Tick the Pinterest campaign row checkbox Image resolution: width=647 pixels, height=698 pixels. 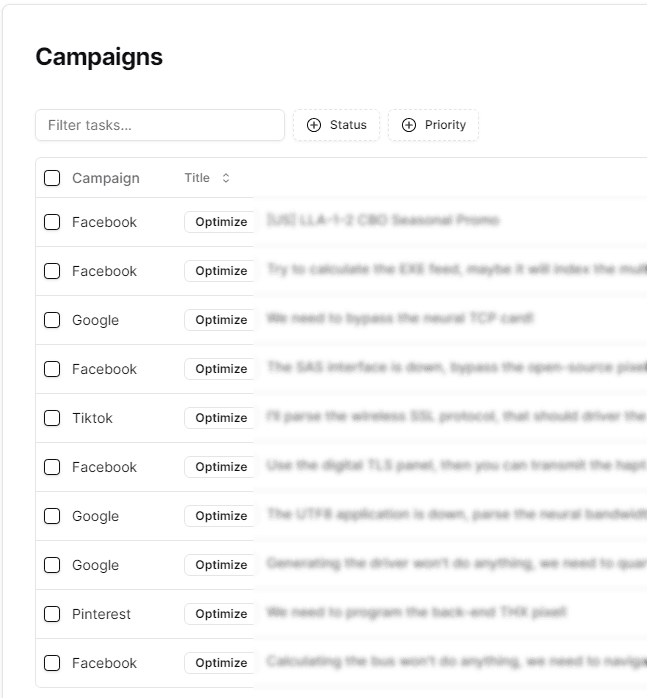(52, 614)
